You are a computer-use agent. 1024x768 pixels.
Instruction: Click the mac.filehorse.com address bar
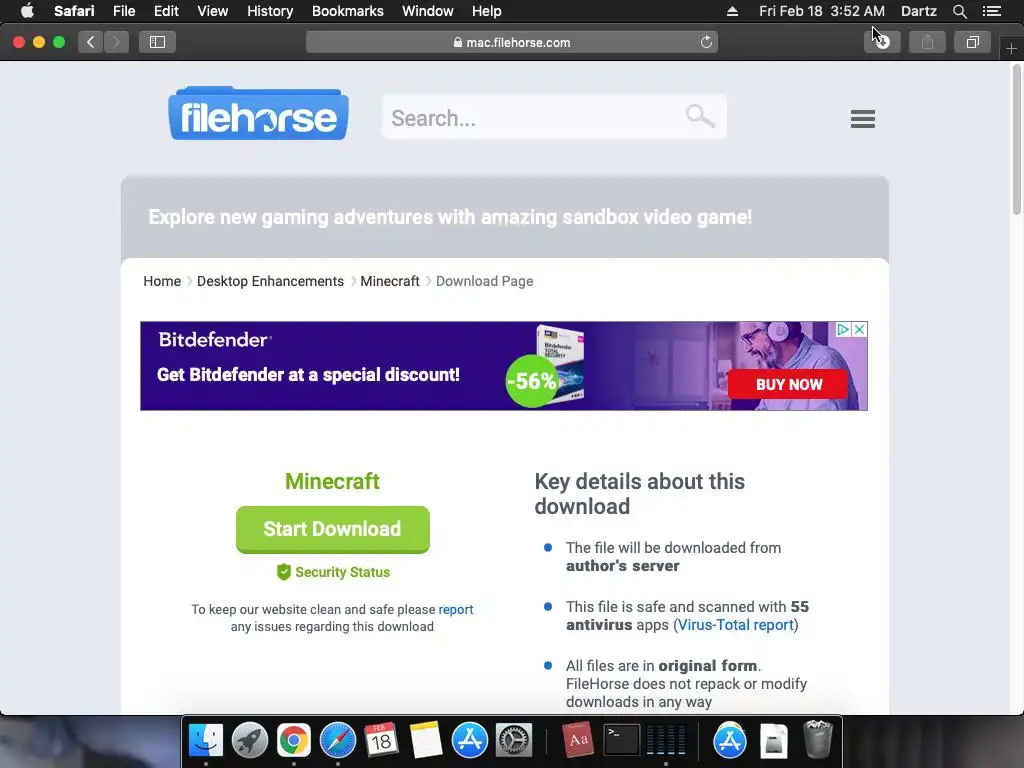click(x=512, y=42)
